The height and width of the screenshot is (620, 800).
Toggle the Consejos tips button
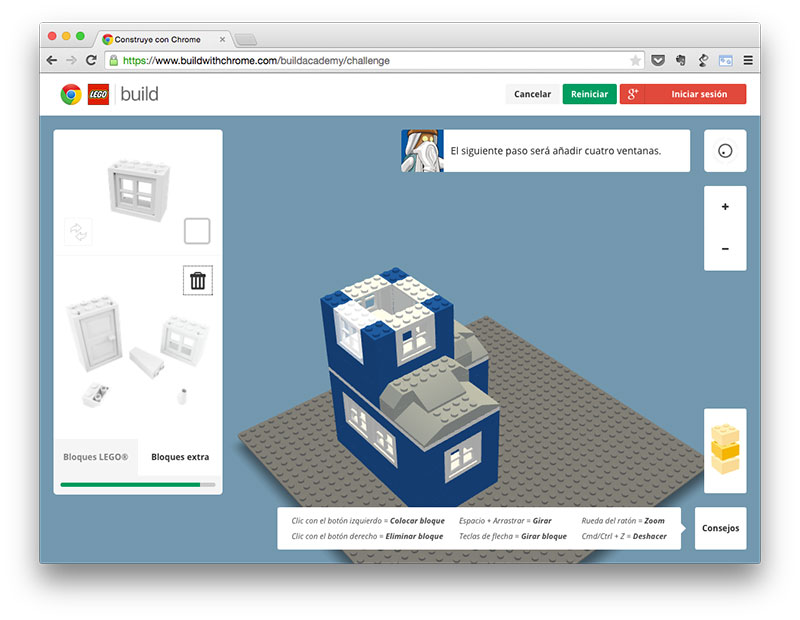coord(720,528)
